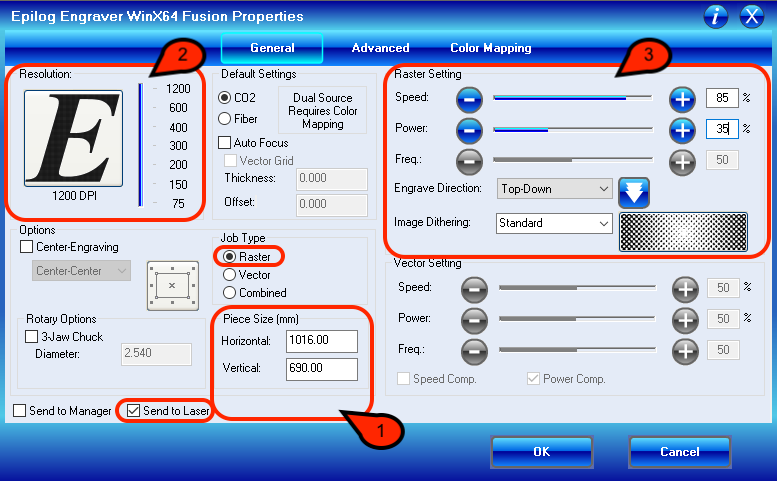The width and height of the screenshot is (777, 481).
Task: Click the large E resolution preview
Action: [x=75, y=135]
